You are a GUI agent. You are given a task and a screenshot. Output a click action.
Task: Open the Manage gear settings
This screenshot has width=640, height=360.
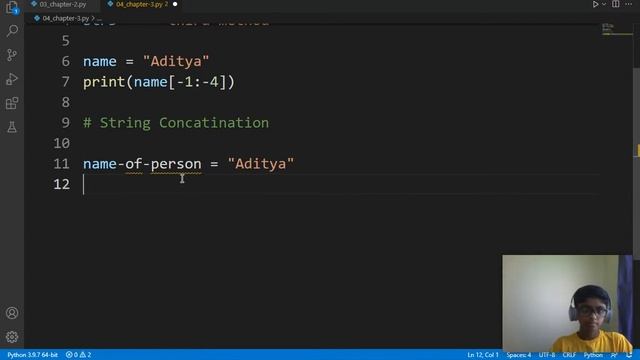12,337
